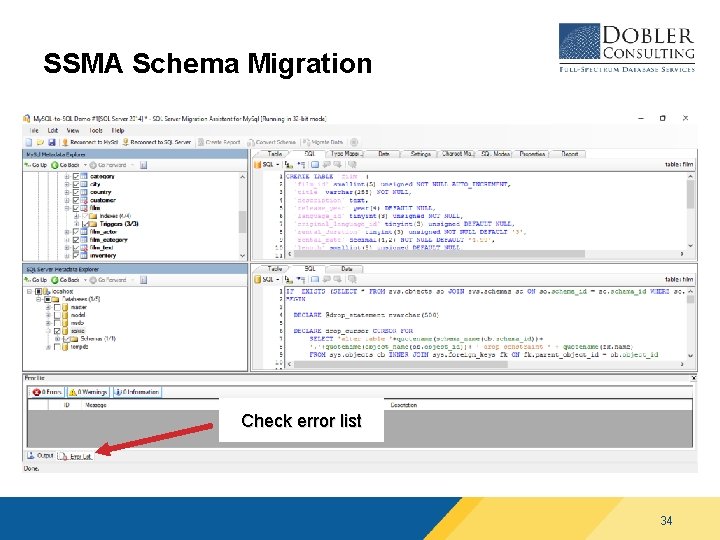720x540 pixels.
Task: Click MySQL explorer tree vertical scrollbar
Action: [x=242, y=216]
